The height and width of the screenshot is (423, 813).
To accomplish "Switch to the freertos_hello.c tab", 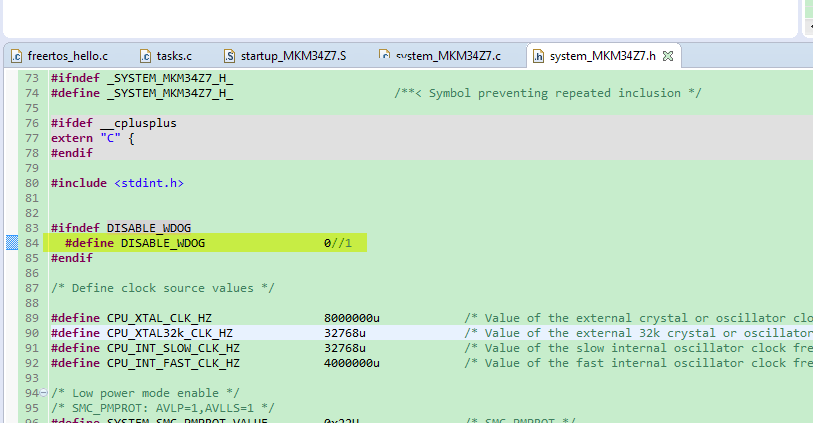I will click(x=67, y=56).
